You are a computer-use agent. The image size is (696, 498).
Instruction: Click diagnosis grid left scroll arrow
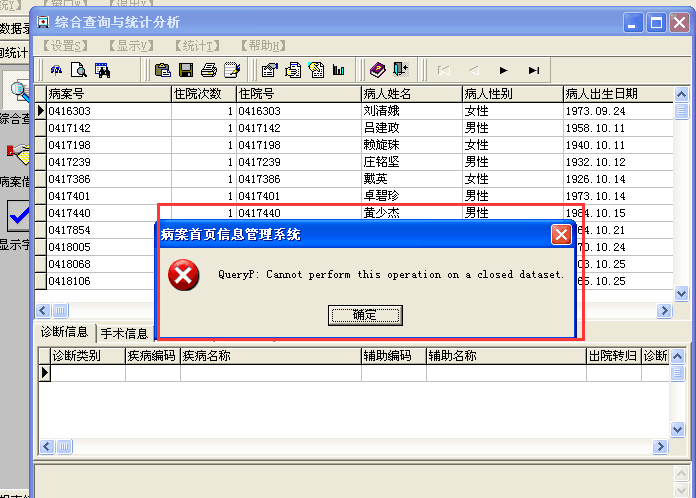tap(47, 446)
